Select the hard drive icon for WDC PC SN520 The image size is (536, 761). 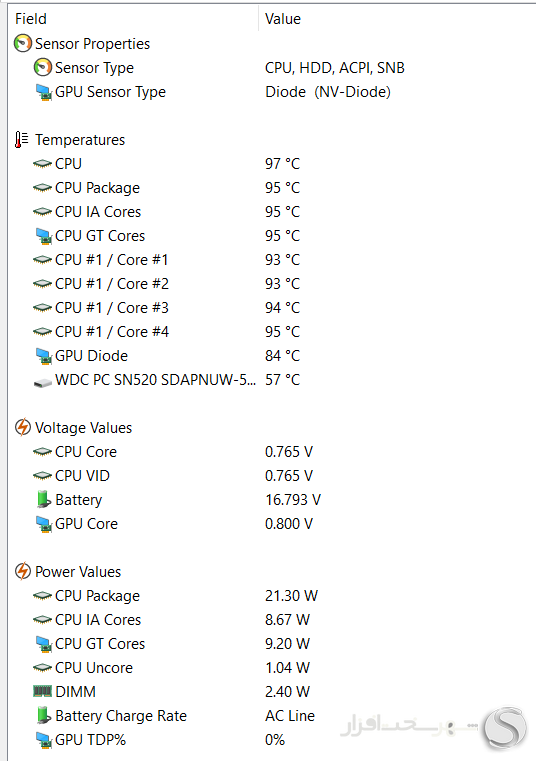43,383
